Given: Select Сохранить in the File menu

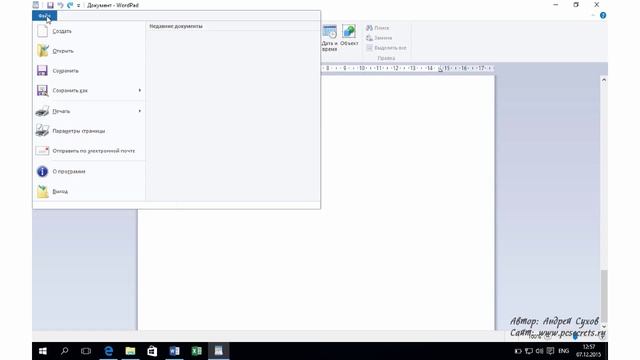Looking at the screenshot, I should [89, 71].
